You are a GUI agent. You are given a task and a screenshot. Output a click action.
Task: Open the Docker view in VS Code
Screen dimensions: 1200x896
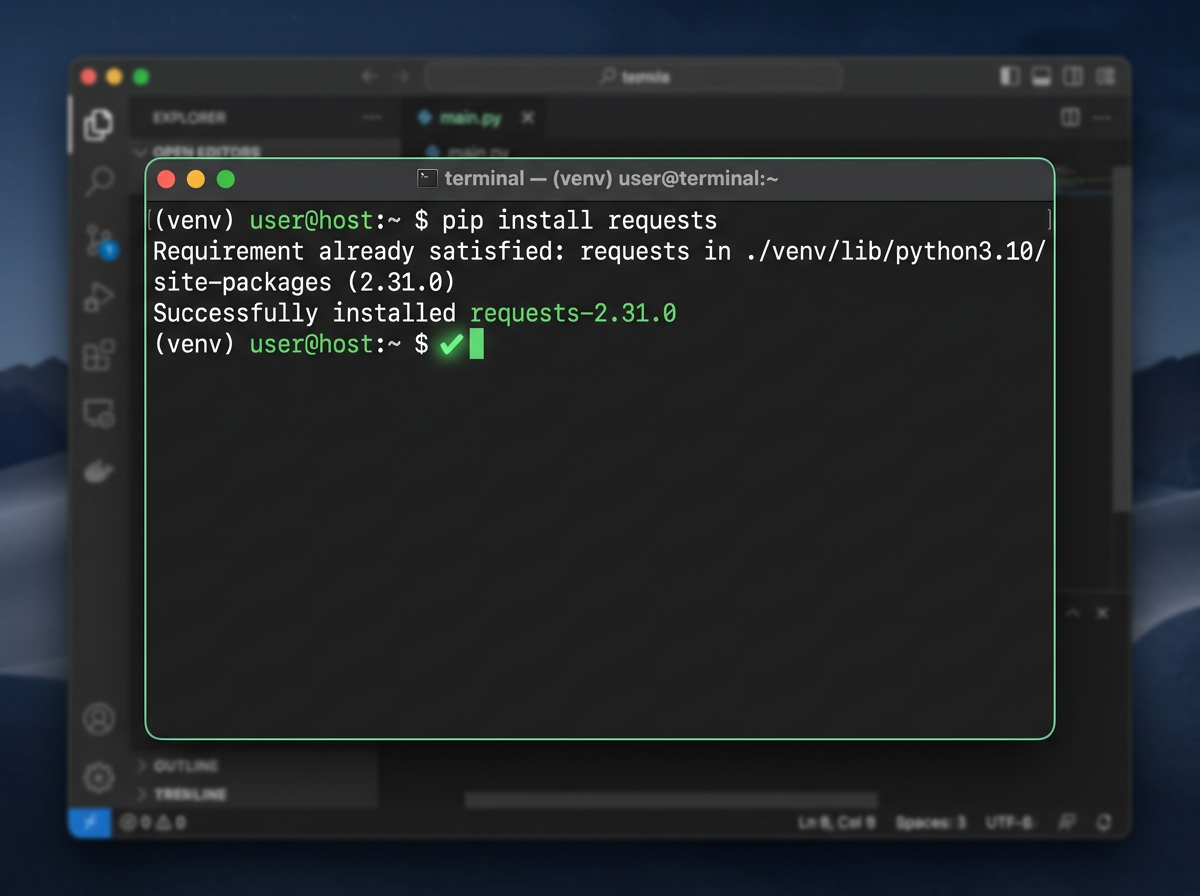(99, 470)
